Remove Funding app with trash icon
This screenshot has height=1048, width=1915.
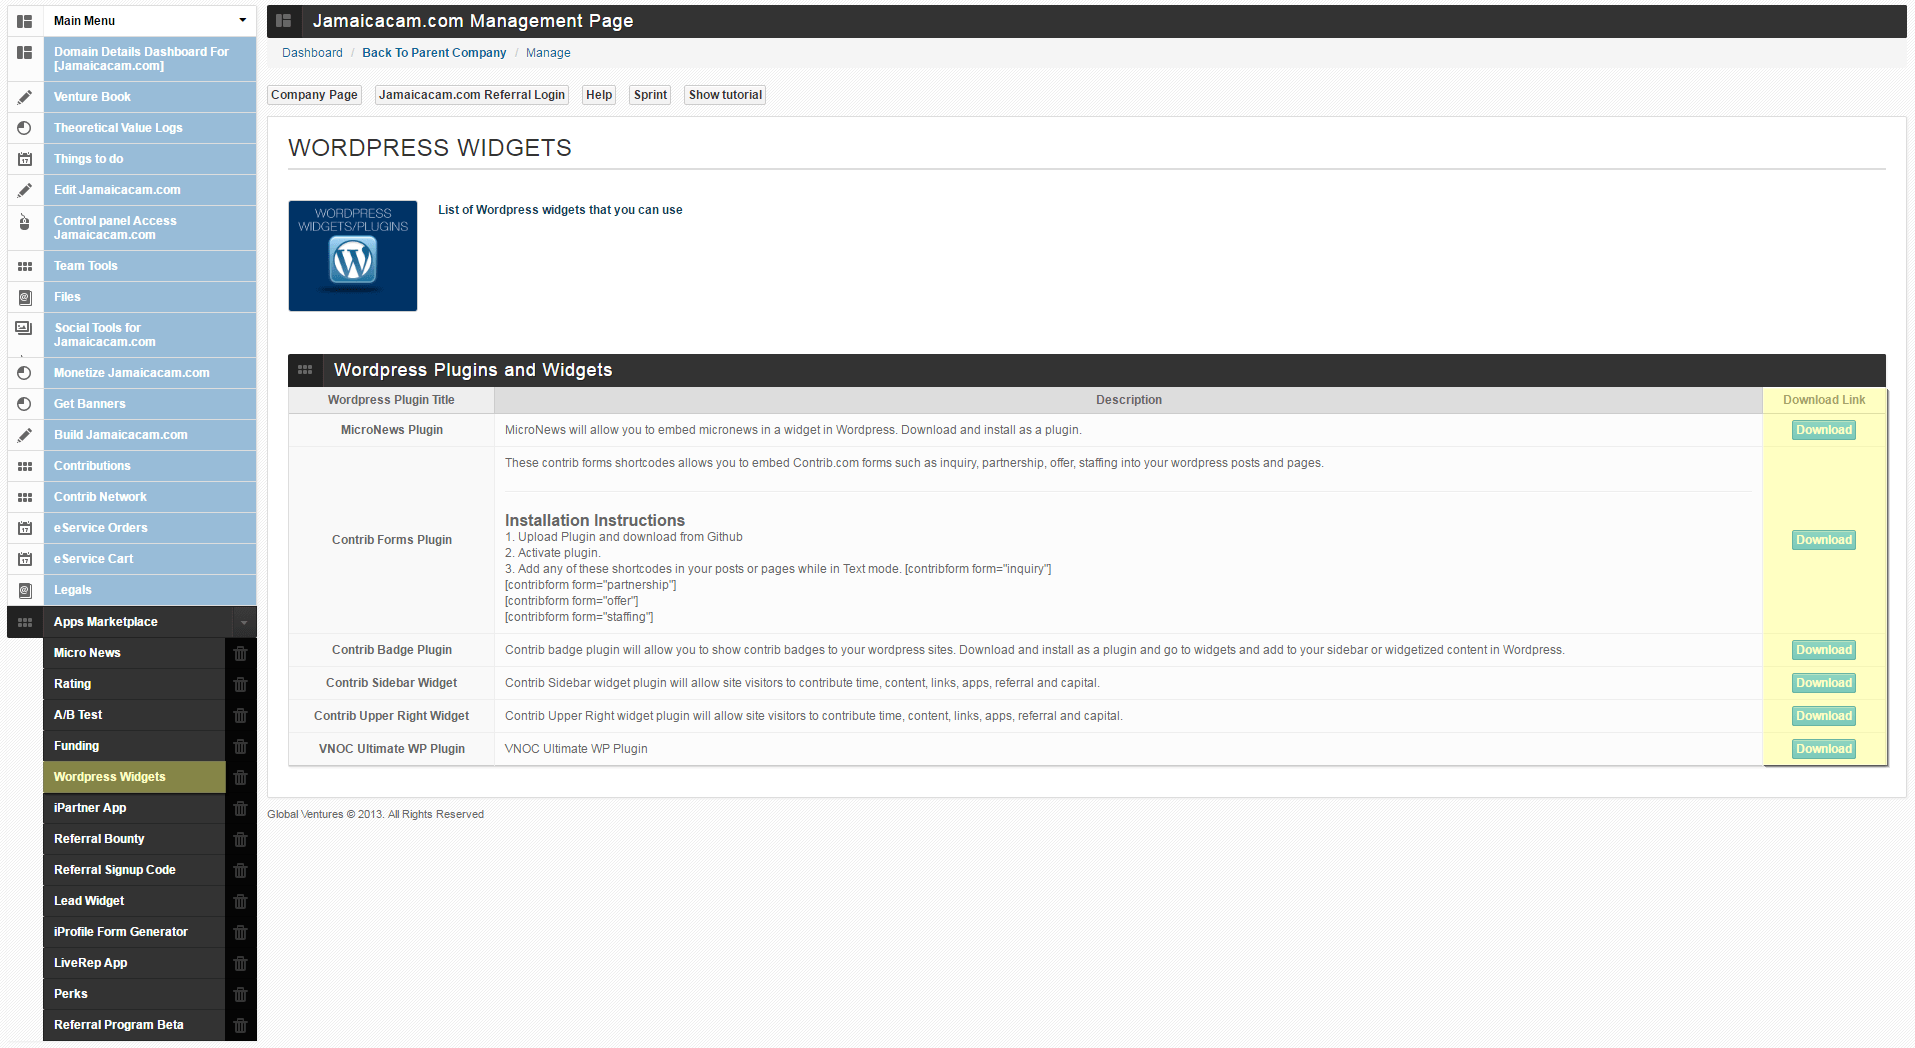[240, 746]
